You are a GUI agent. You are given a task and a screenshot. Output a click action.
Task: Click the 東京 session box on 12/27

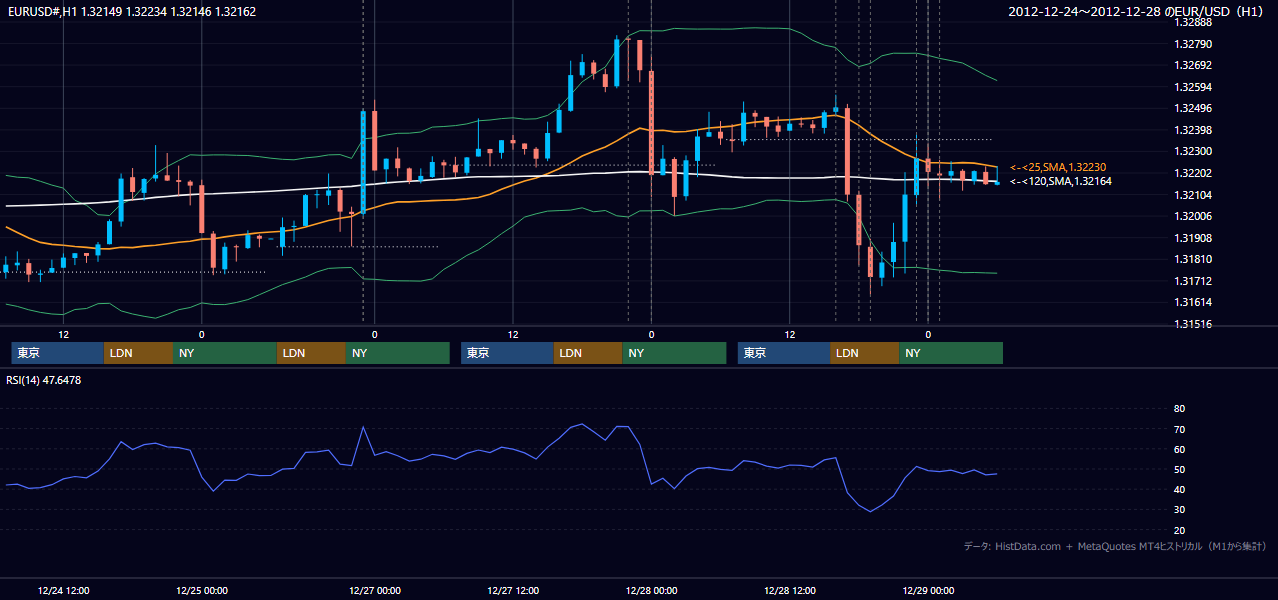coord(507,353)
